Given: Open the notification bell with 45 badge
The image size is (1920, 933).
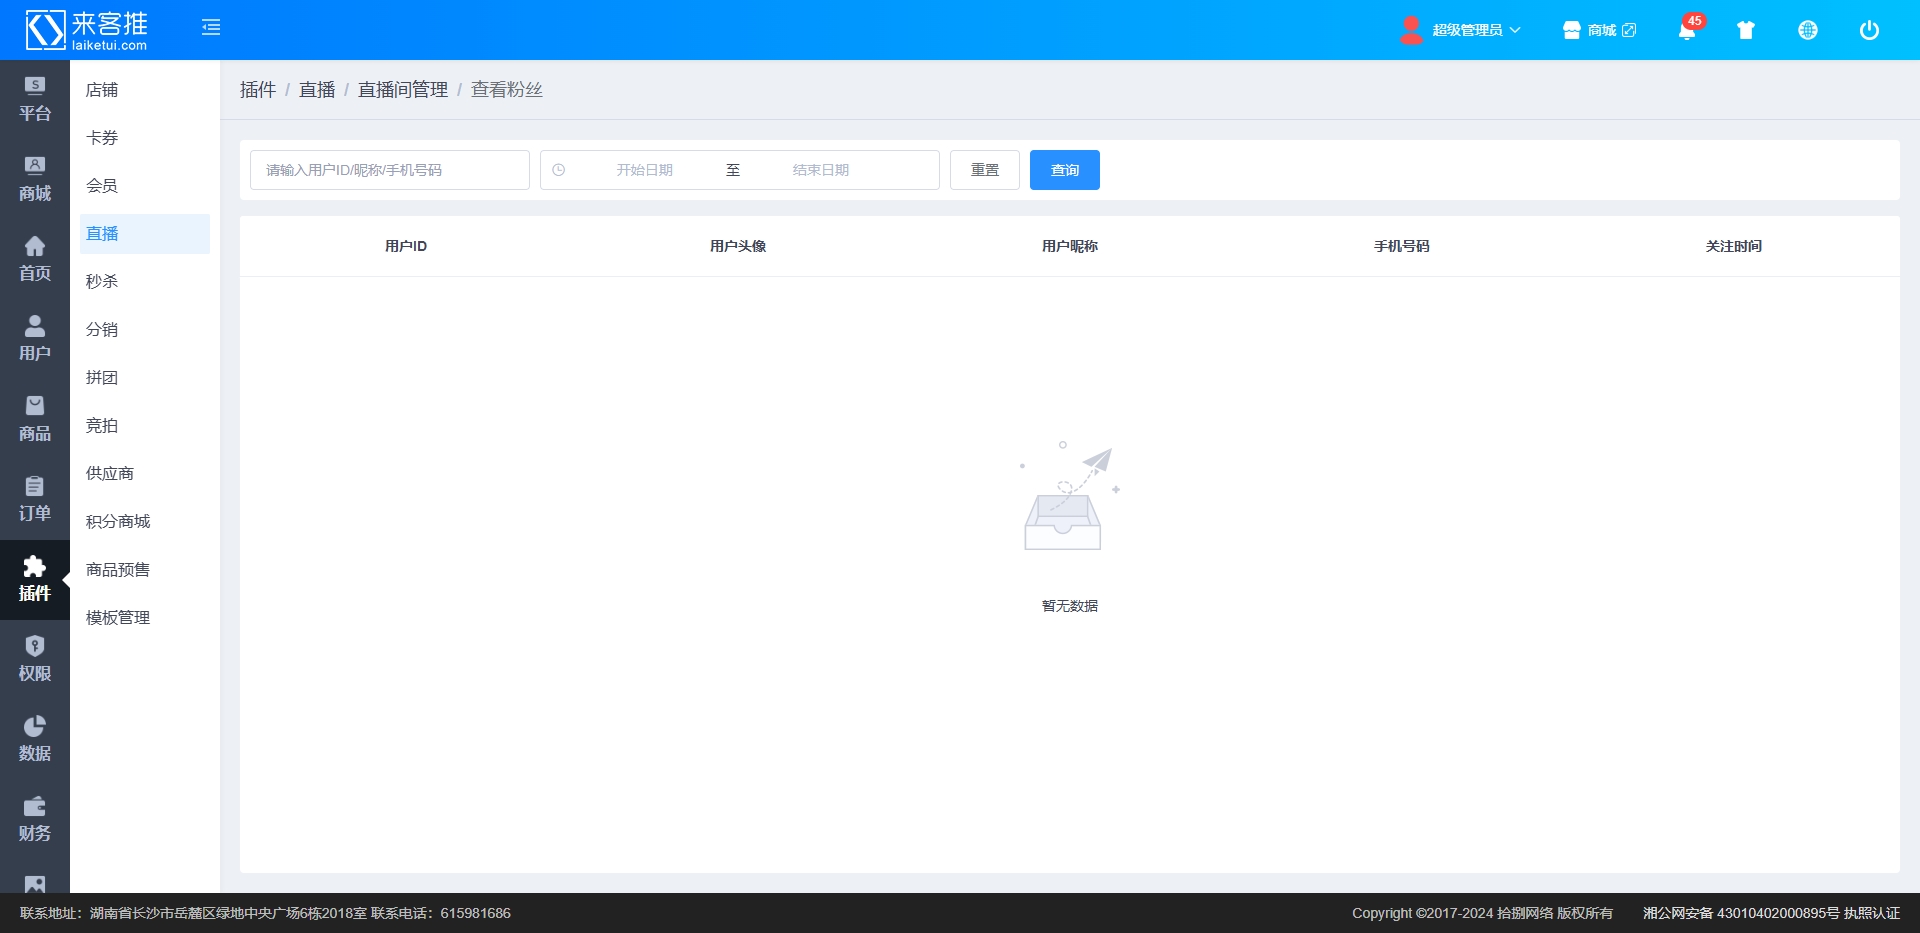Looking at the screenshot, I should (x=1687, y=30).
